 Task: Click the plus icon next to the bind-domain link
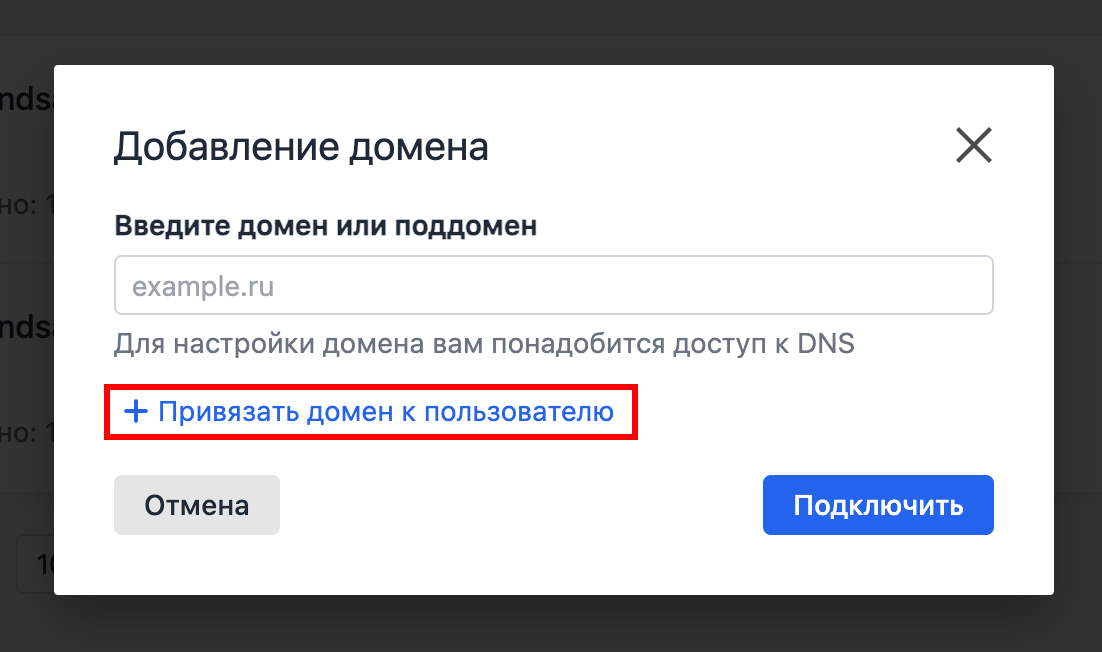pos(136,411)
